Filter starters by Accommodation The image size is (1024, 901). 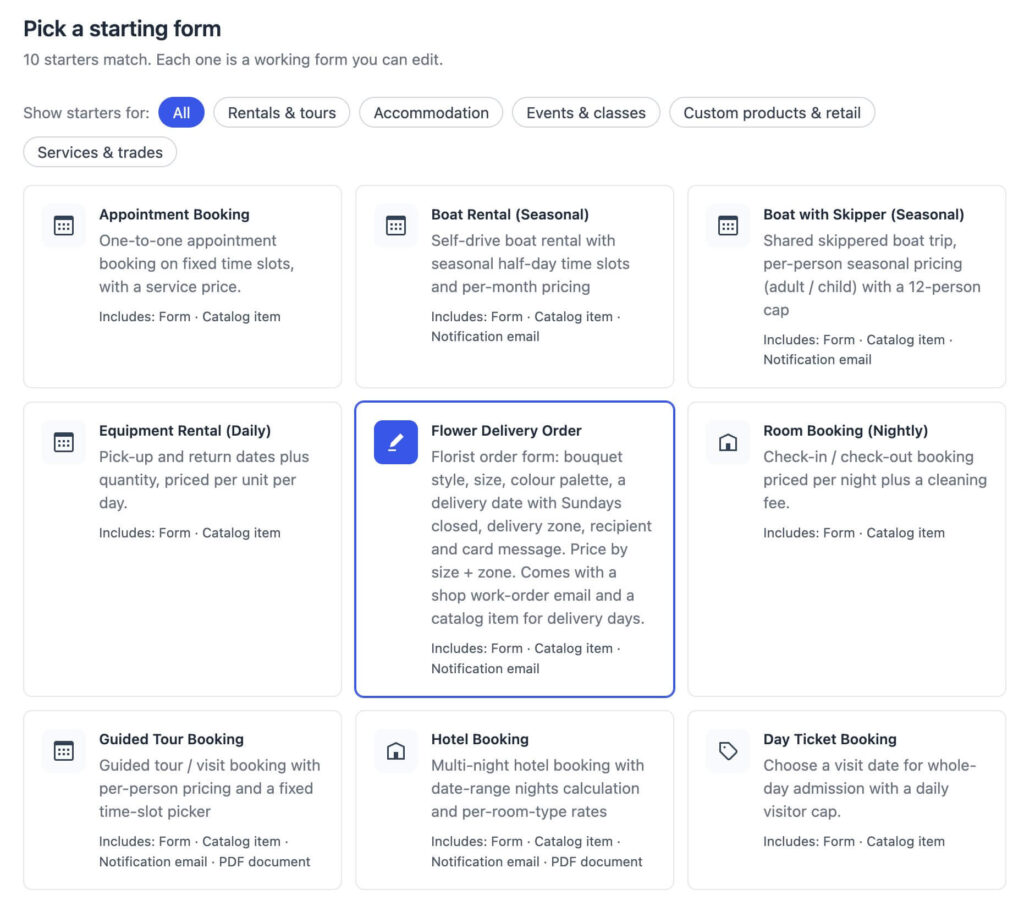point(431,112)
